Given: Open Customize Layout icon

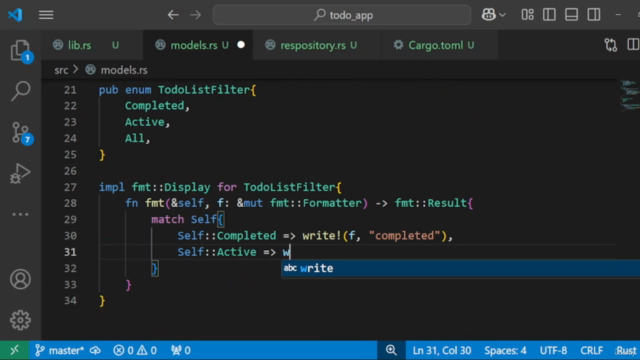Looking at the screenshot, I should point(527,15).
